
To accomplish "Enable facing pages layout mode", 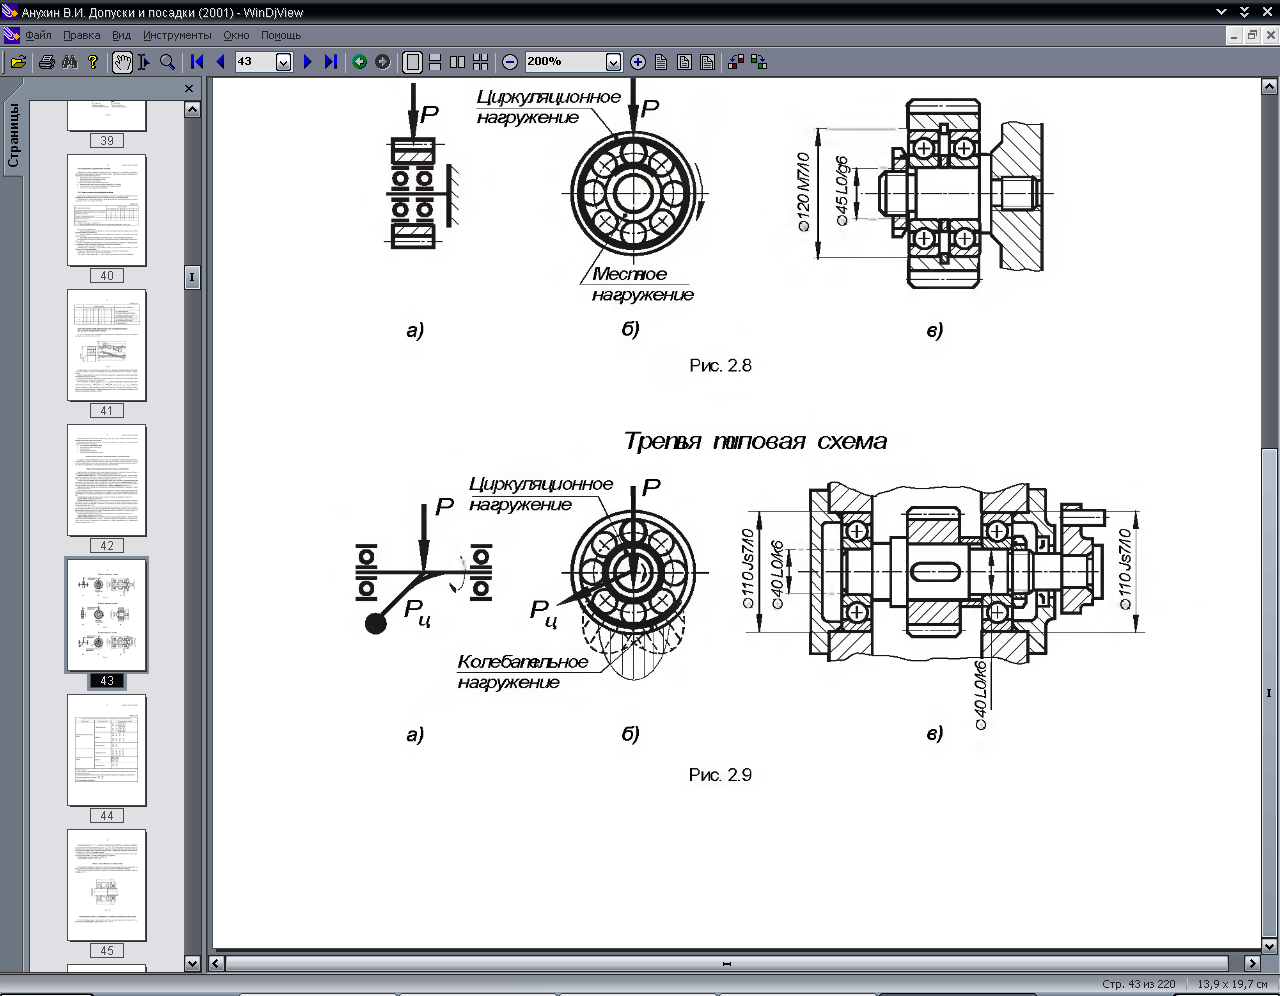I will pos(458,62).
